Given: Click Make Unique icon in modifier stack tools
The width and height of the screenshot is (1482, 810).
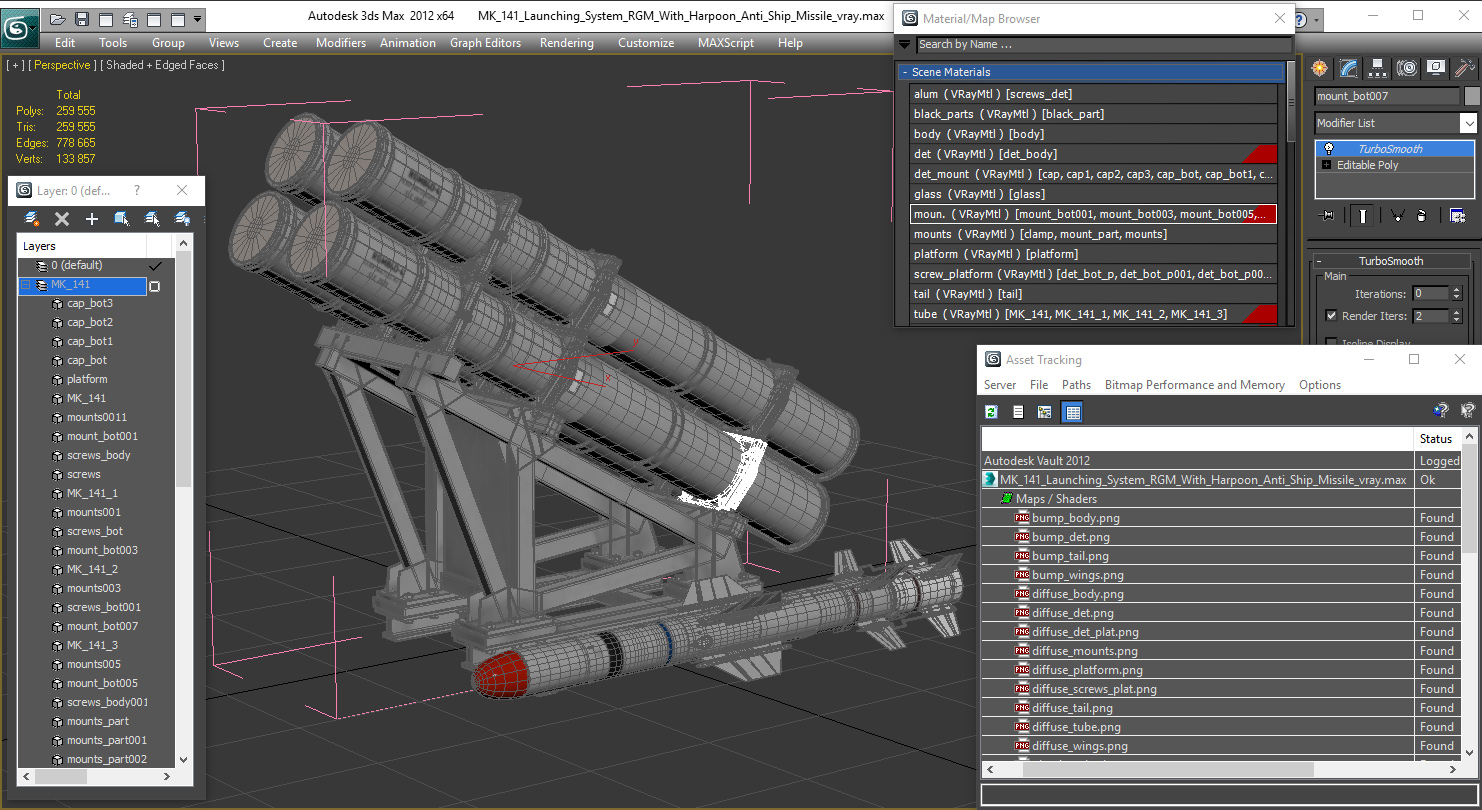Looking at the screenshot, I should [1397, 215].
